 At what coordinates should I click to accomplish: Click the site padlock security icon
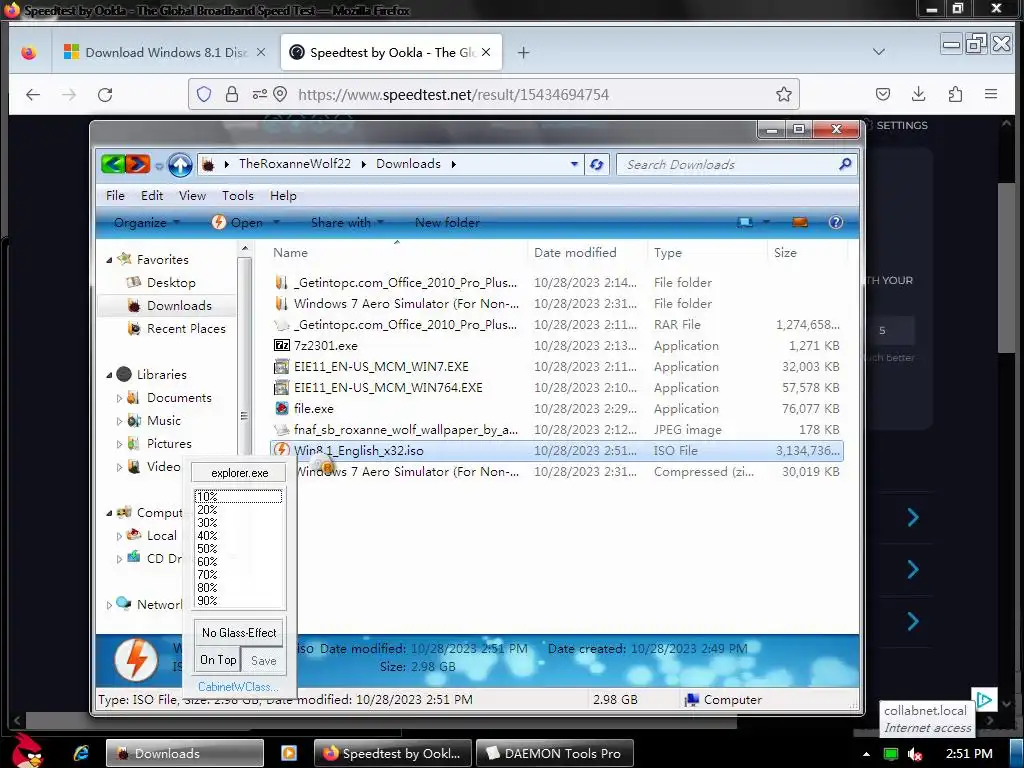[232, 95]
